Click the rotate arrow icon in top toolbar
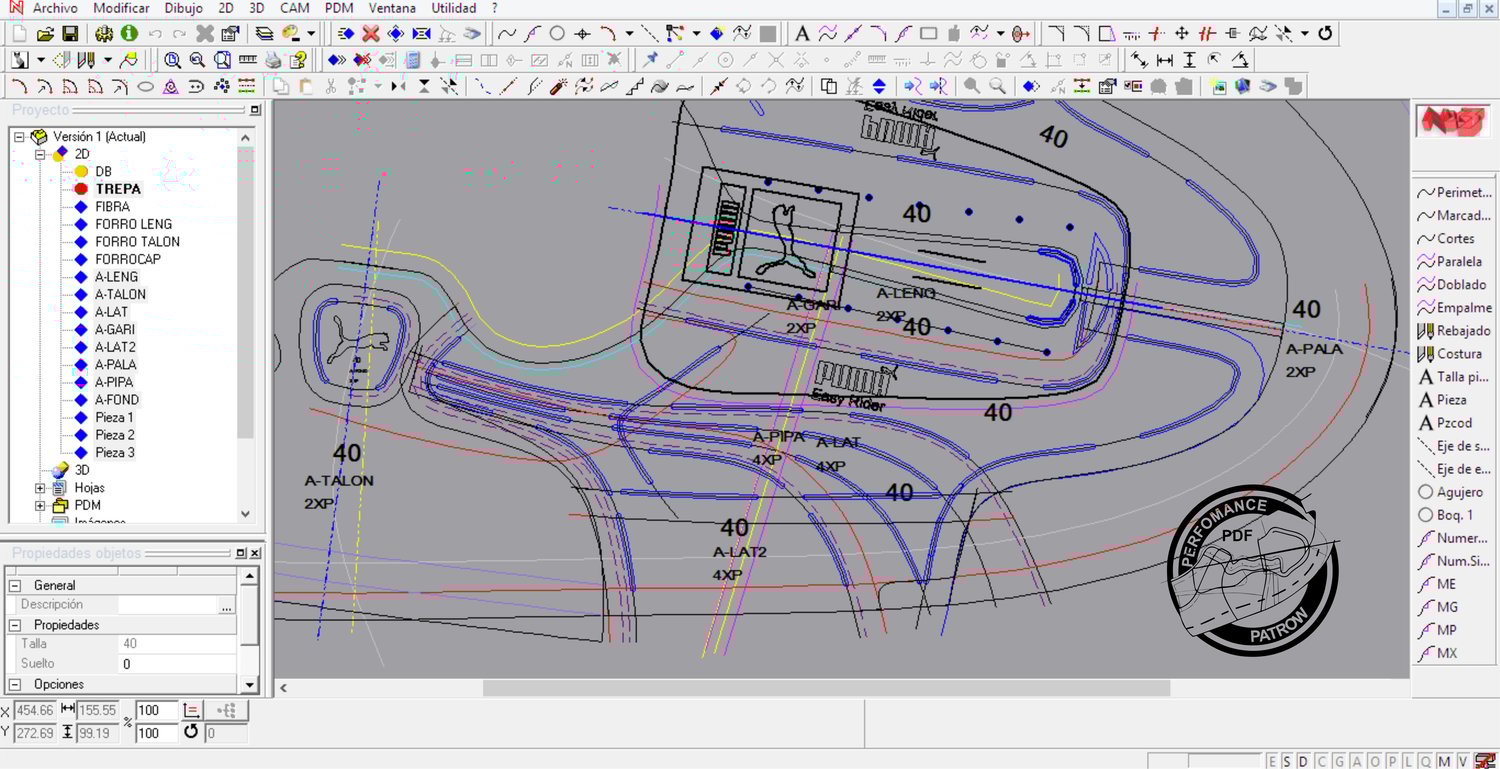This screenshot has height=769, width=1500. (x=1325, y=33)
